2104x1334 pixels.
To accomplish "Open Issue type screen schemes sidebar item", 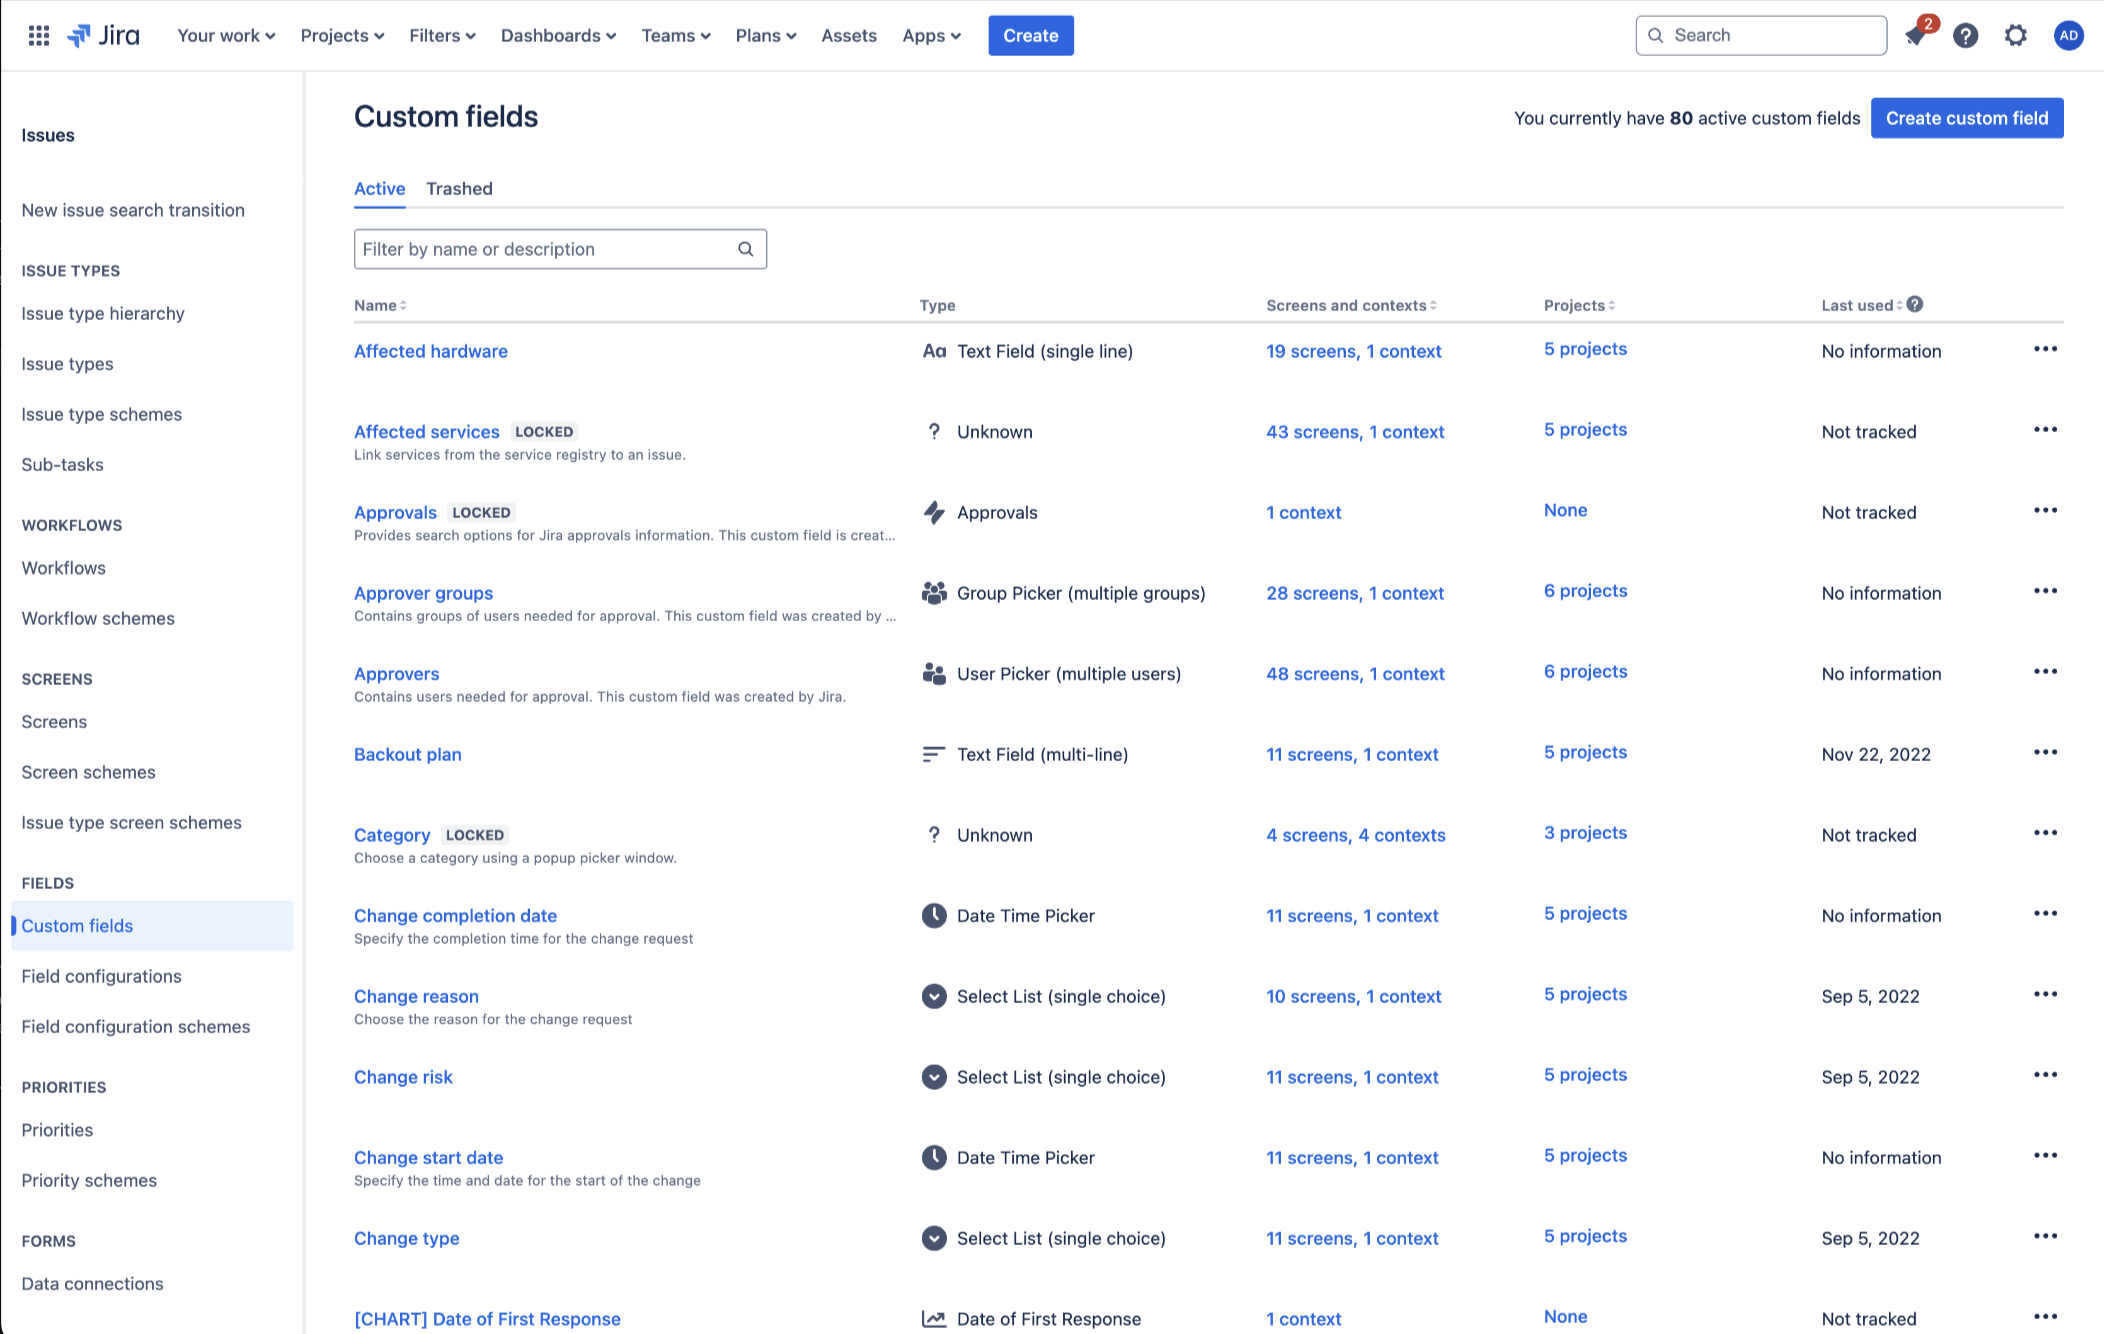I will (131, 823).
